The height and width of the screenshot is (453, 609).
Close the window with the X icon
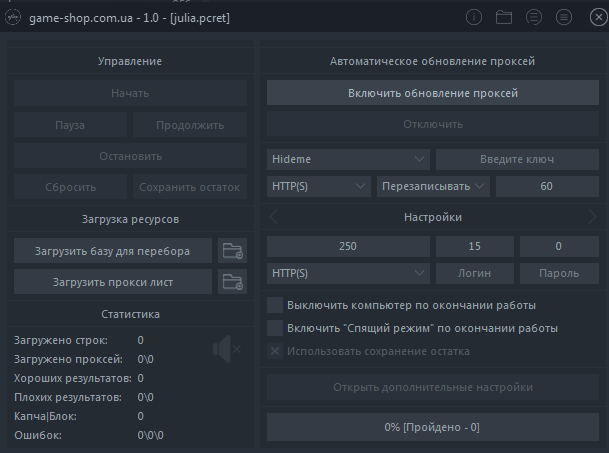point(598,17)
